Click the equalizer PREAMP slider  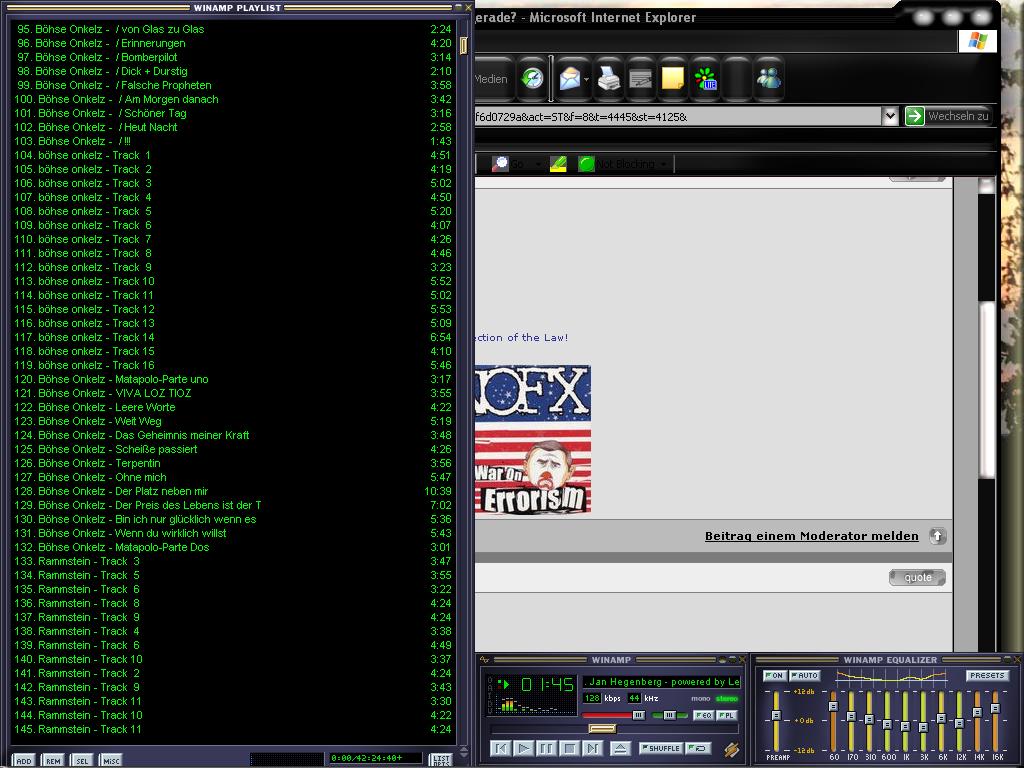coord(776,716)
